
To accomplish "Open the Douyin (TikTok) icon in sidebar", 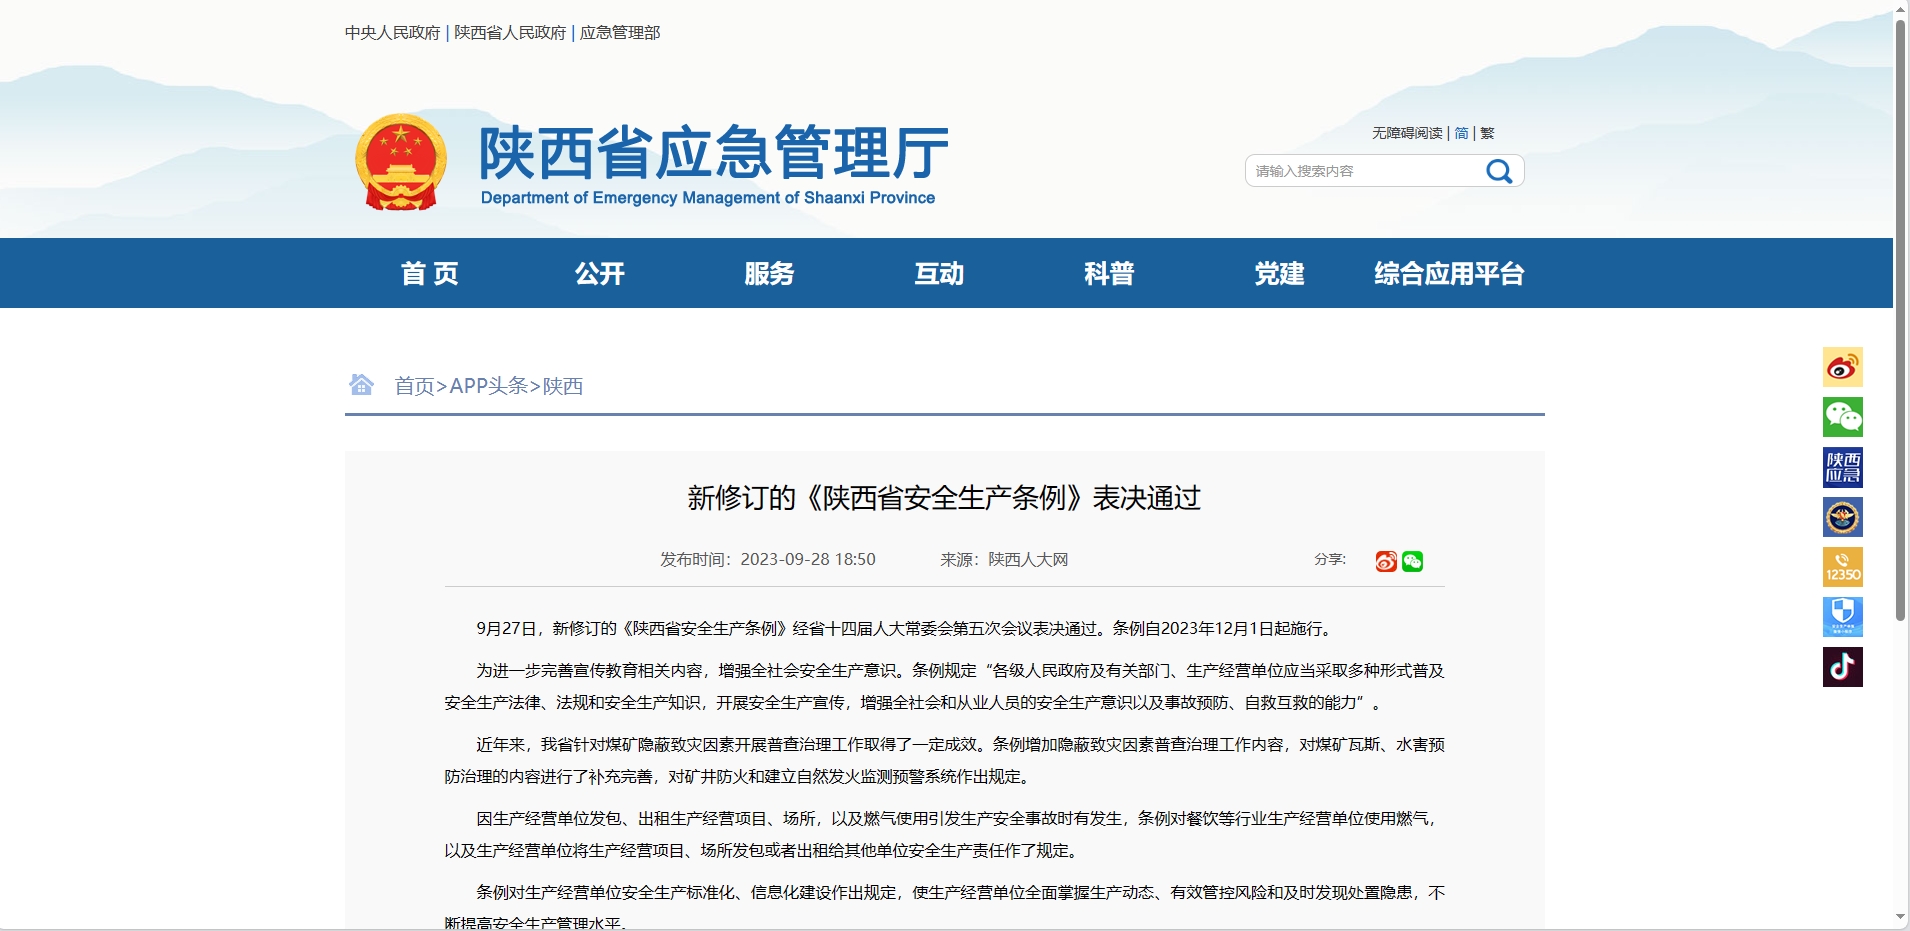I will click(1842, 667).
